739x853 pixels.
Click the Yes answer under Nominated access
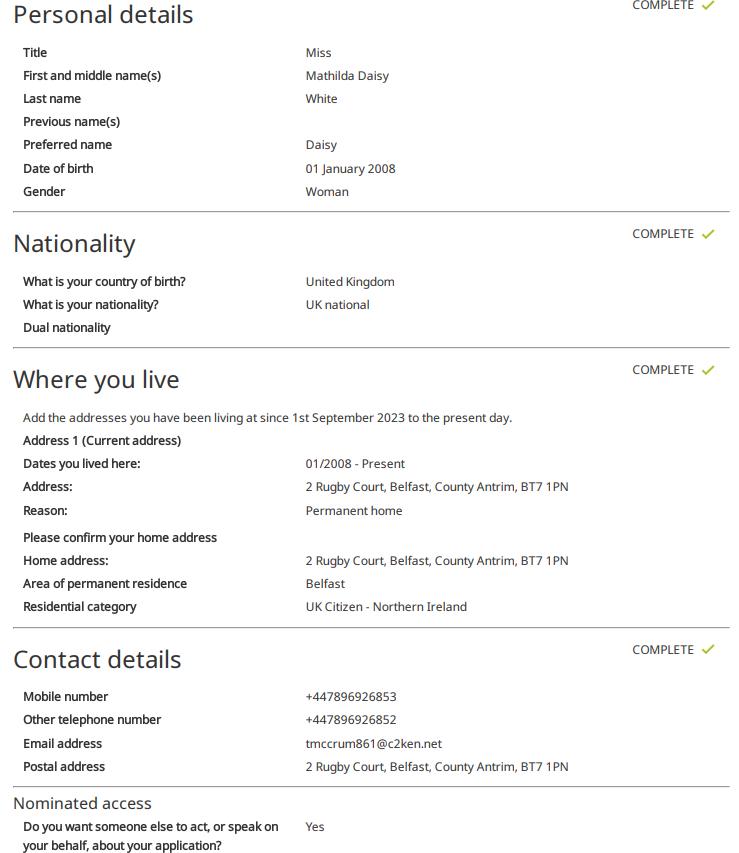(315, 827)
